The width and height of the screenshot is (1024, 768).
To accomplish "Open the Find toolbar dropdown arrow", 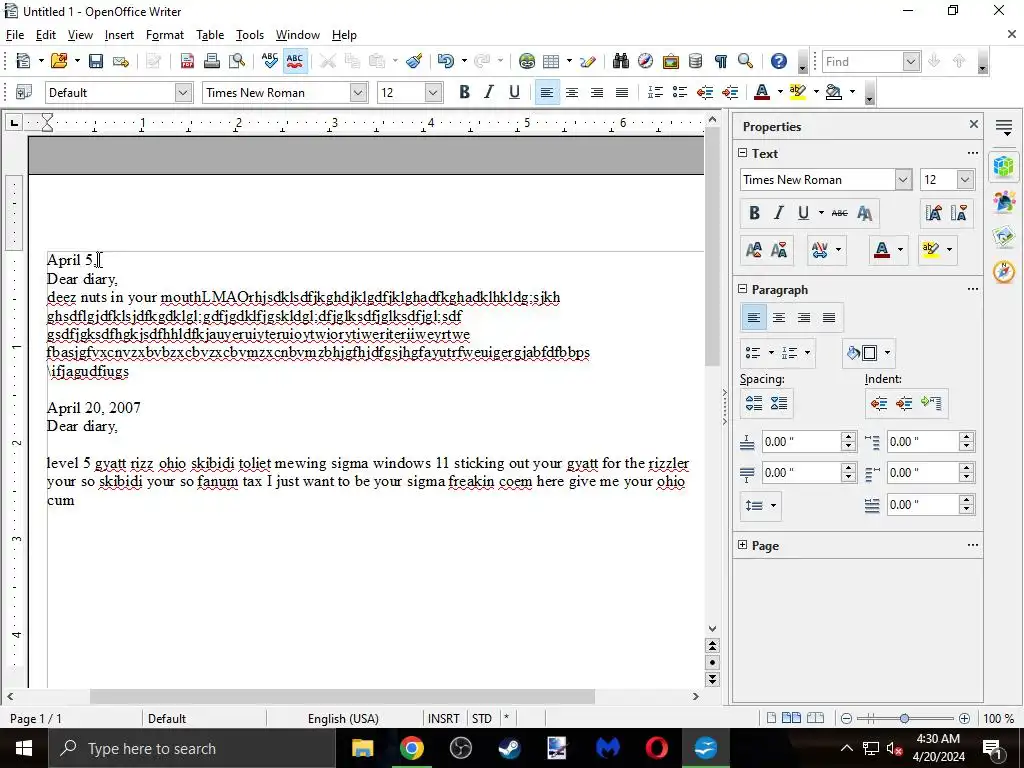I will pyautogui.click(x=912, y=61).
